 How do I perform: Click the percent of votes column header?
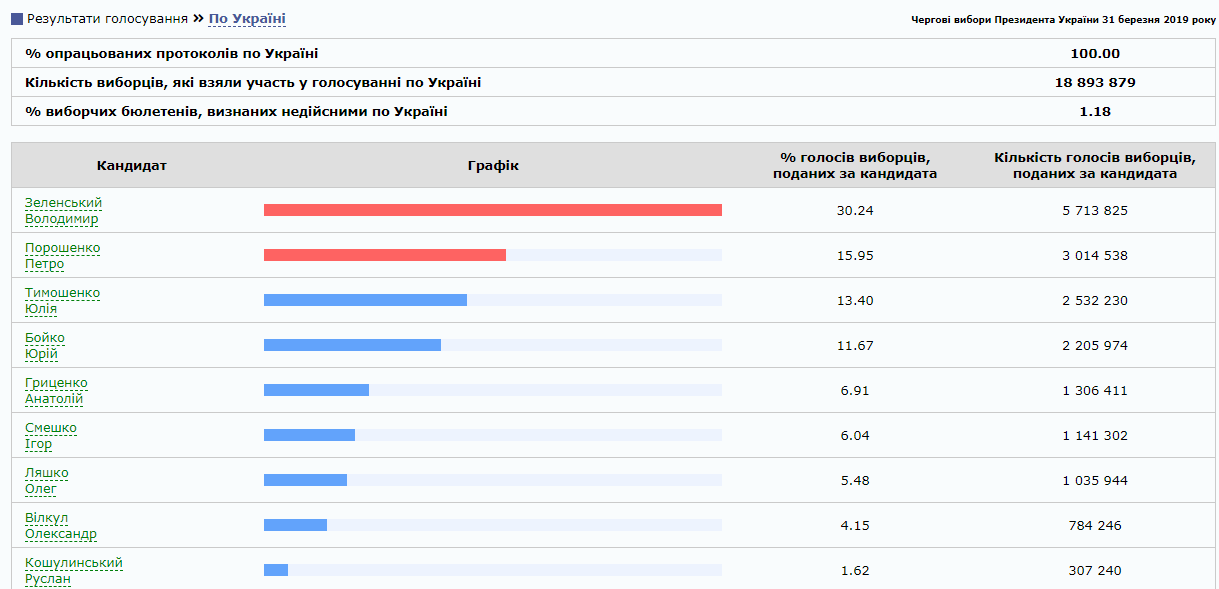coord(854,165)
